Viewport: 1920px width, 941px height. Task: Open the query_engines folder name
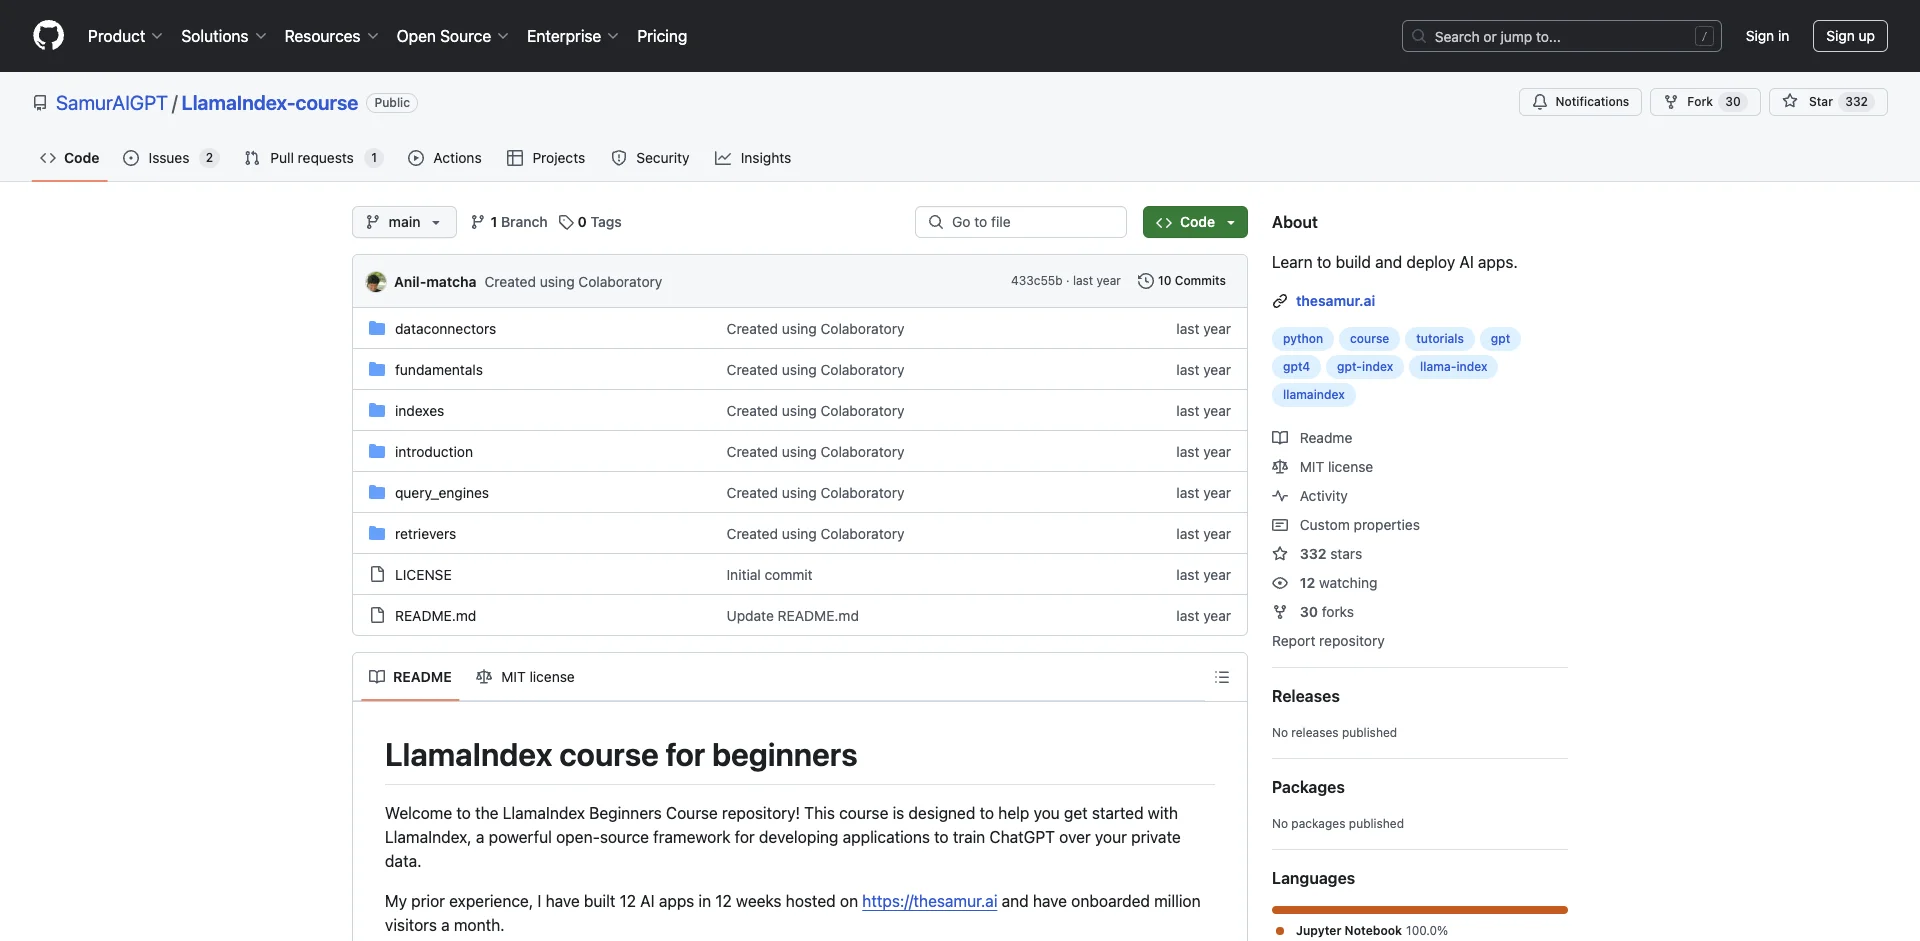click(442, 493)
